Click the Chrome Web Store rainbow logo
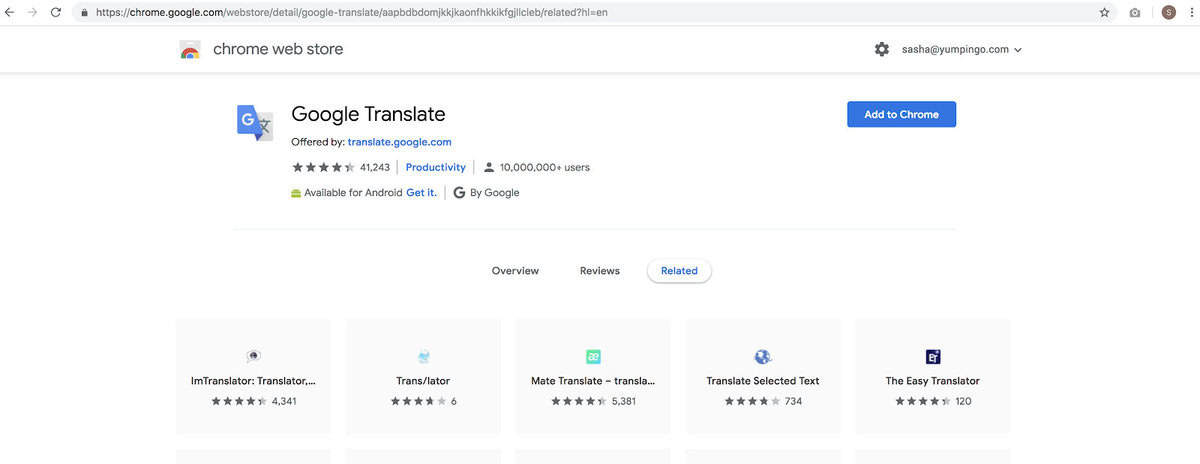Viewport: 1200px width, 464px height. (x=190, y=50)
